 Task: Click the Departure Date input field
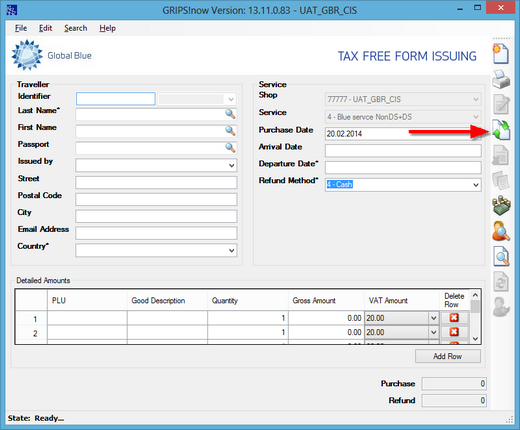403,167
